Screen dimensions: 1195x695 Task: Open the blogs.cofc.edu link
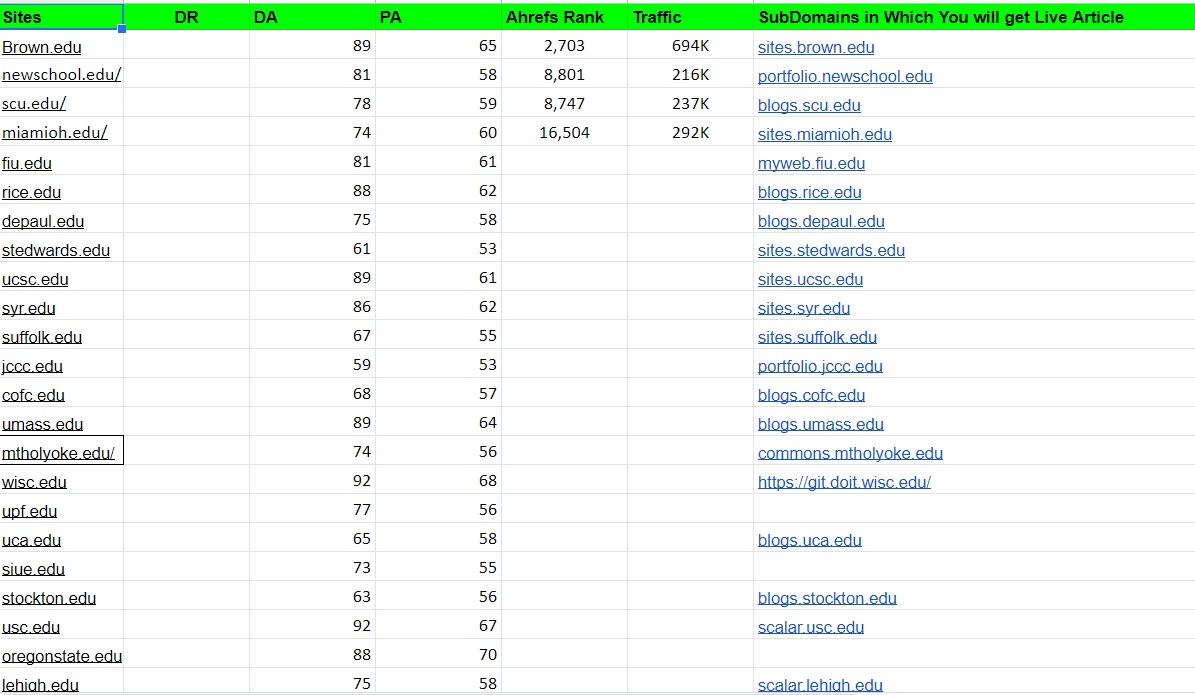coord(811,395)
